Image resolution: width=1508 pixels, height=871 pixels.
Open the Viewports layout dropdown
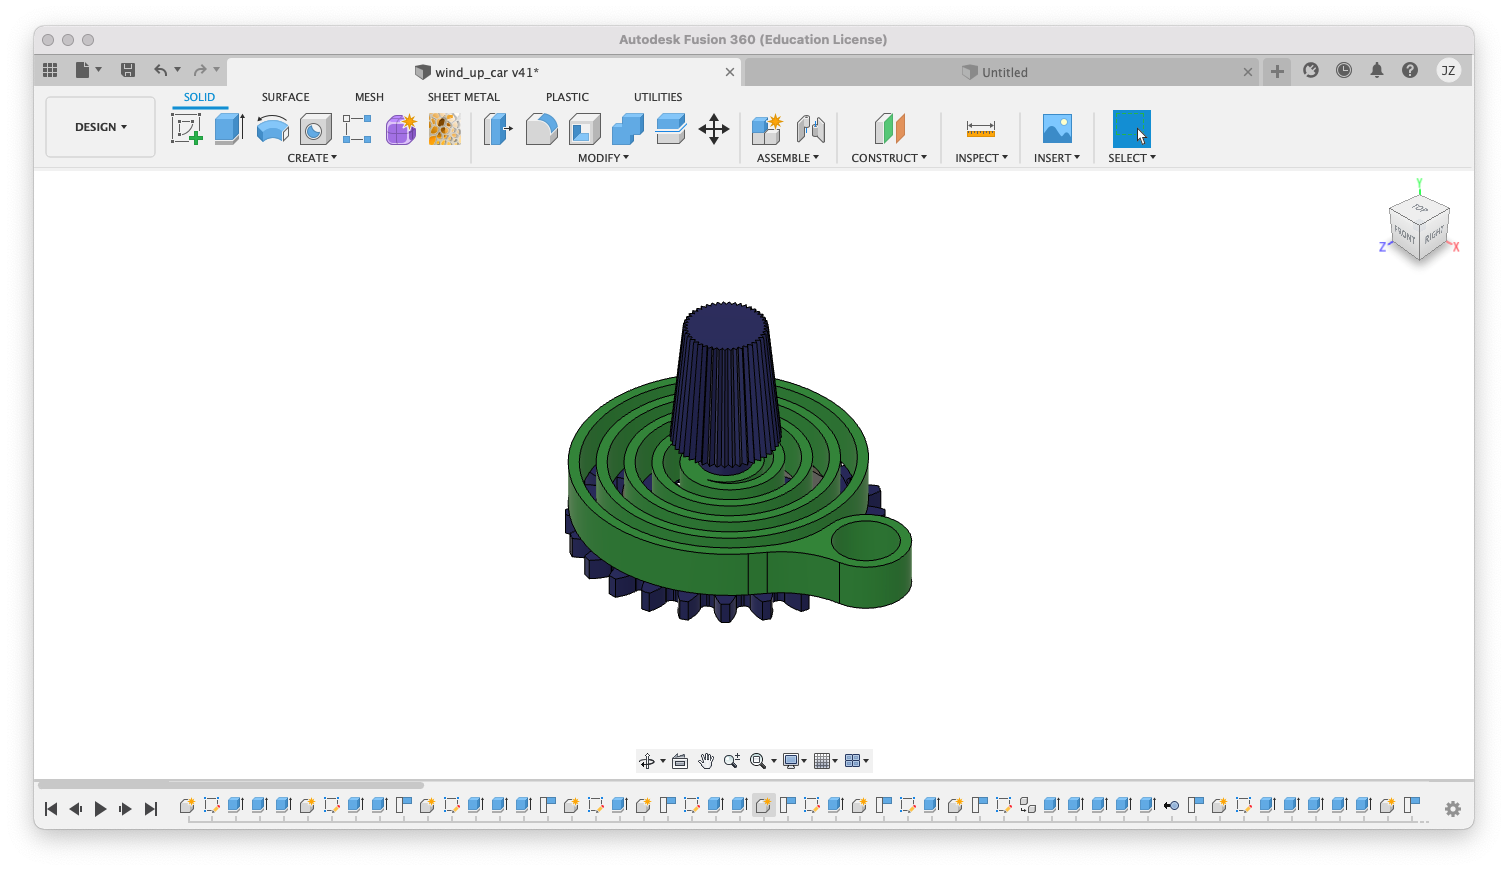[x=857, y=761]
